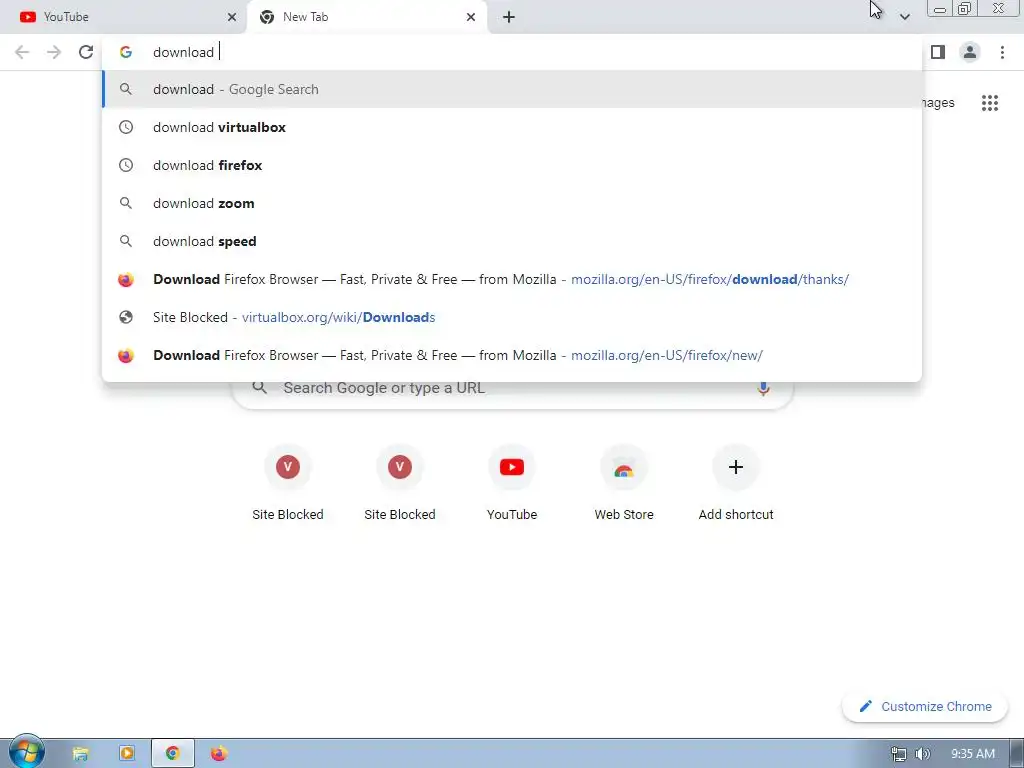Viewport: 1024px width, 768px height.
Task: Select the New Tab tab
Action: click(x=367, y=17)
